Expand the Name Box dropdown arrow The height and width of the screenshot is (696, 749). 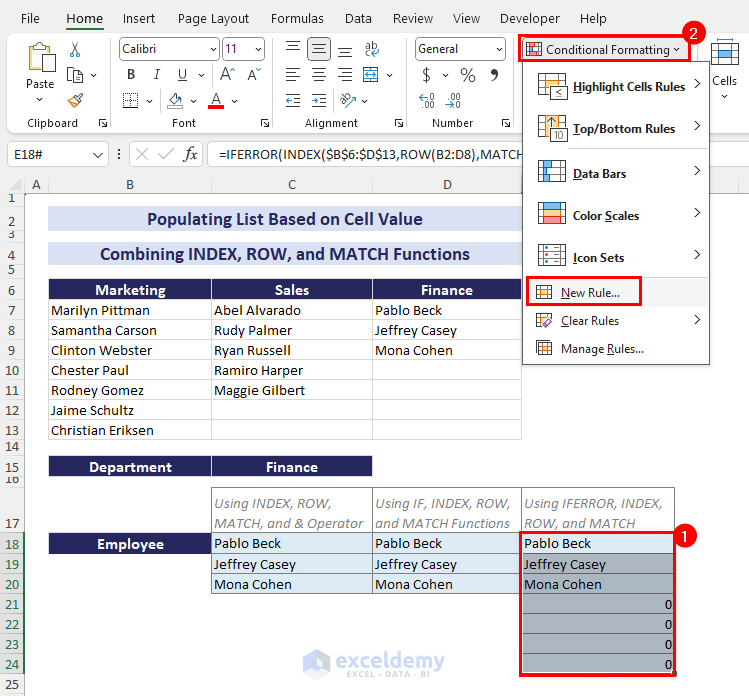[x=97, y=155]
